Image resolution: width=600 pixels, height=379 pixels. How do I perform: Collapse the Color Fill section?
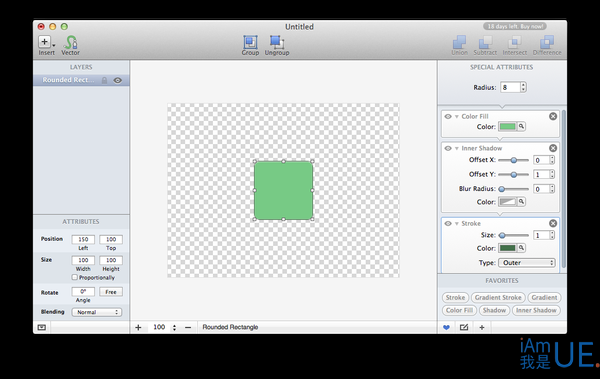tap(457, 116)
